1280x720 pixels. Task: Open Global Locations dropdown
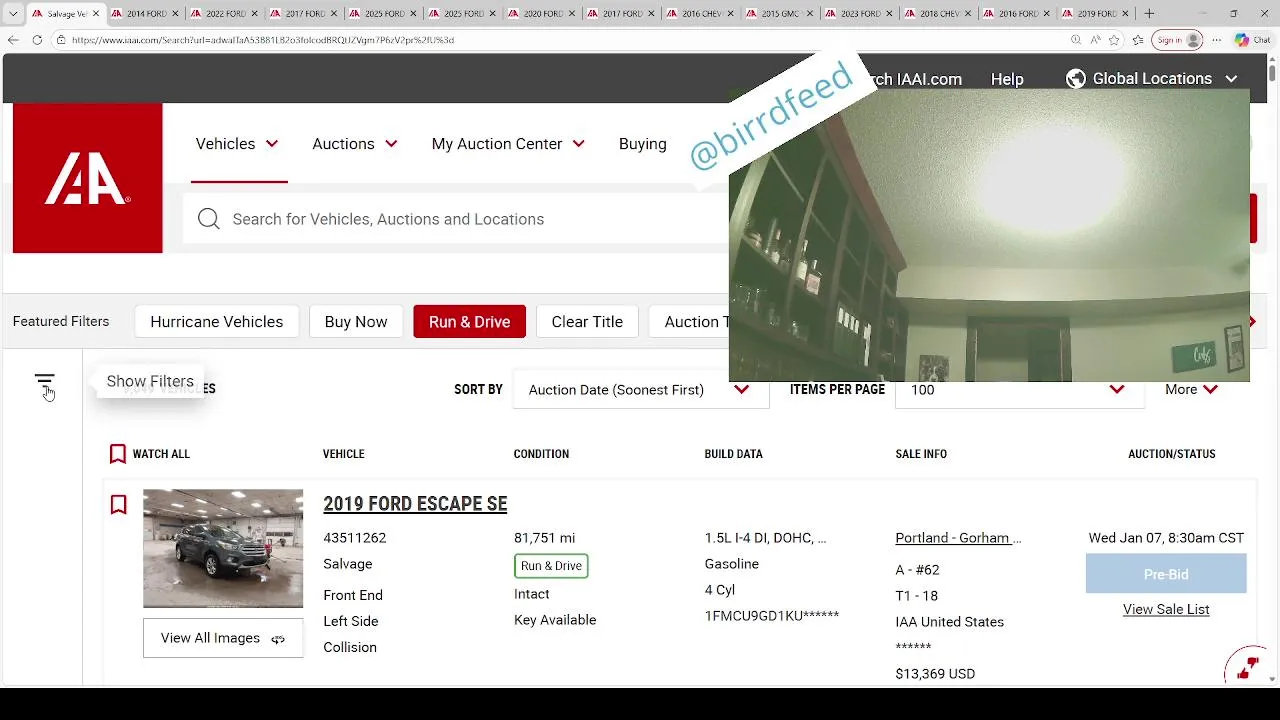(x=1152, y=79)
